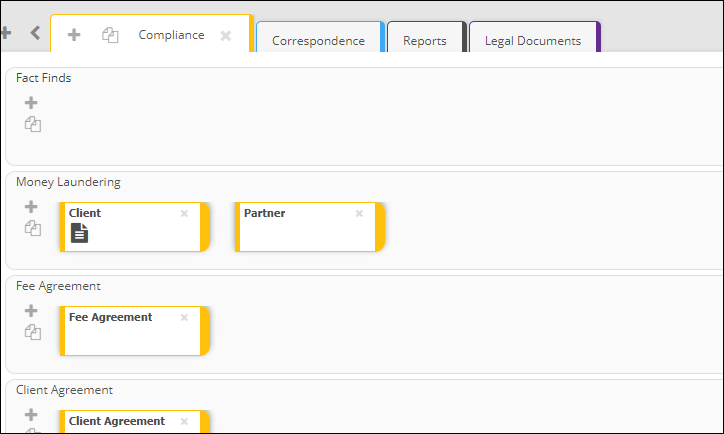Close the Compliance tab

point(225,36)
